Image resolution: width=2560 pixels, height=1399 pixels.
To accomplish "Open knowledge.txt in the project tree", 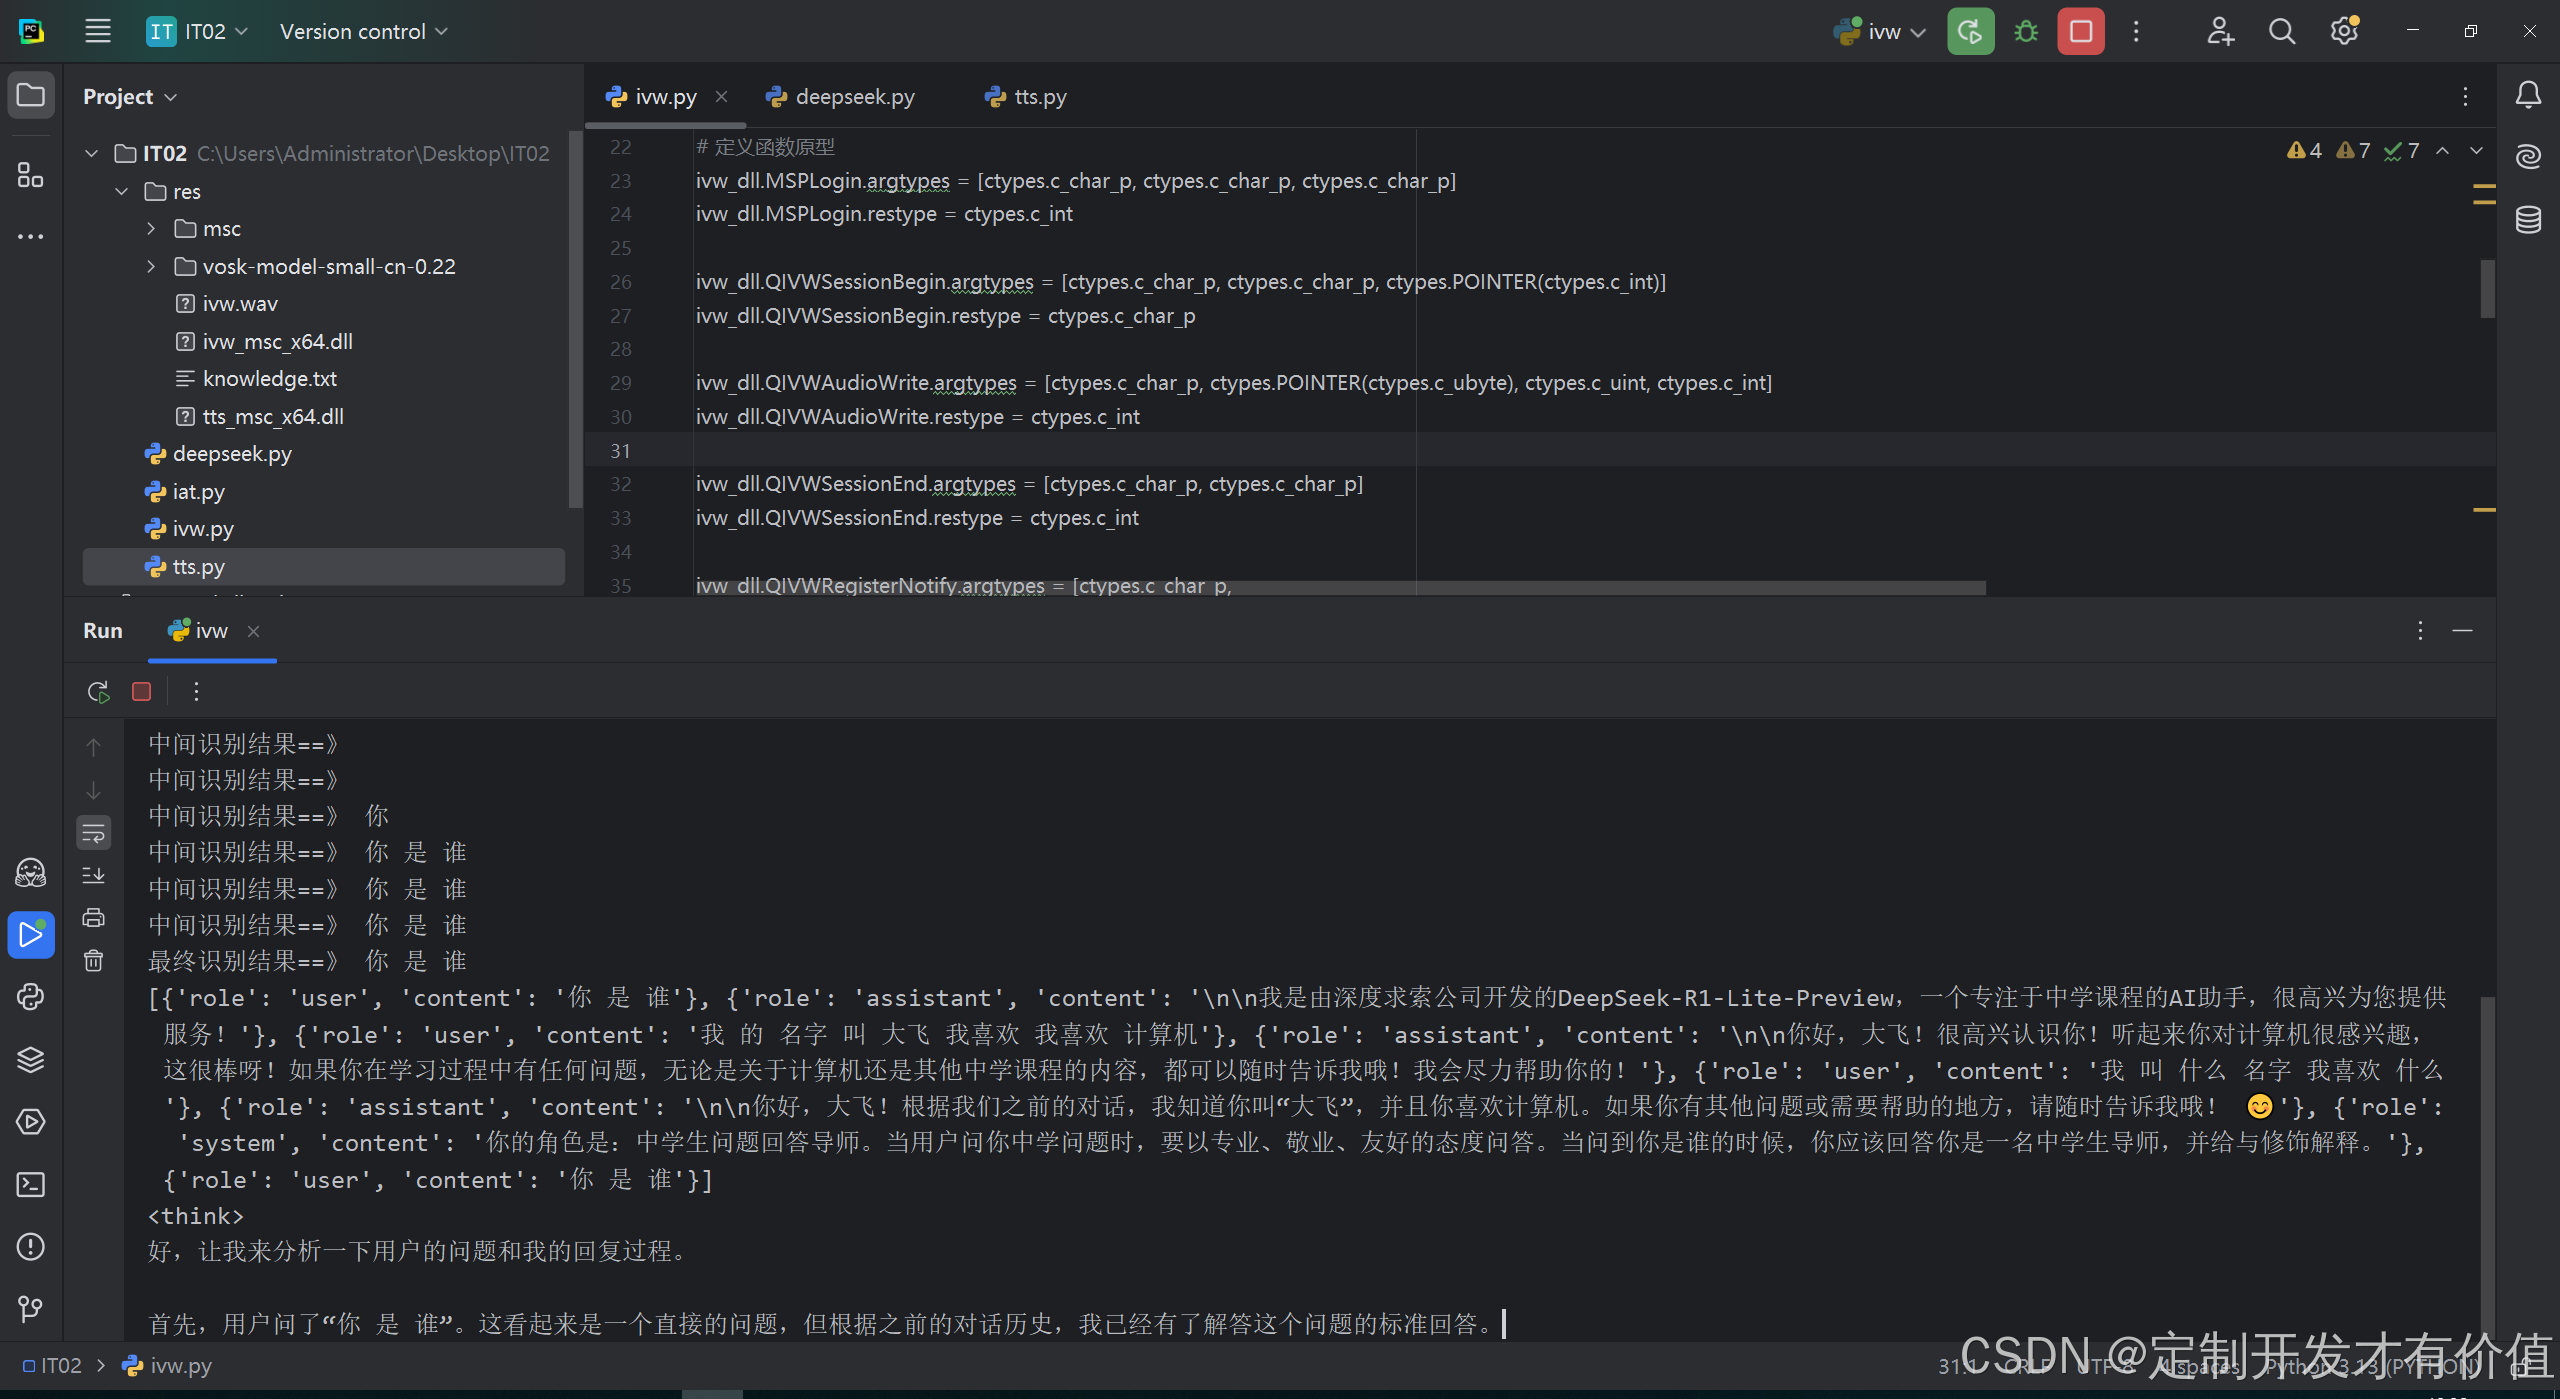I will [269, 379].
